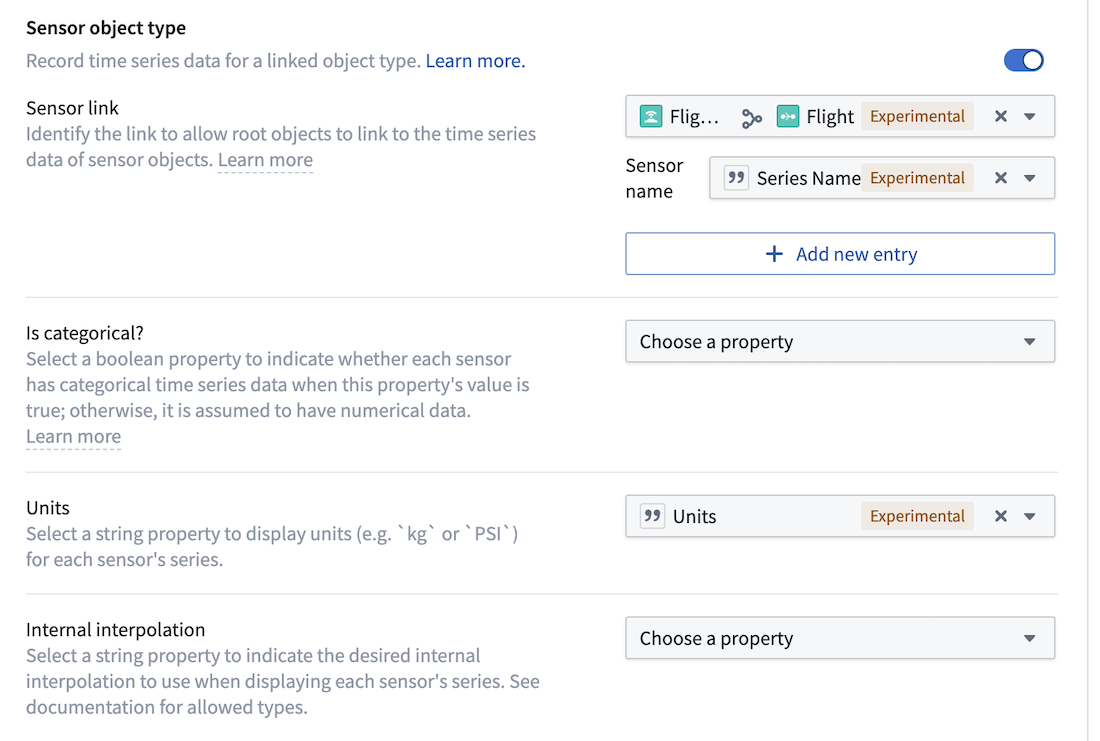Click the string type icon beside Units
This screenshot has height=741, width=1100.
point(652,516)
